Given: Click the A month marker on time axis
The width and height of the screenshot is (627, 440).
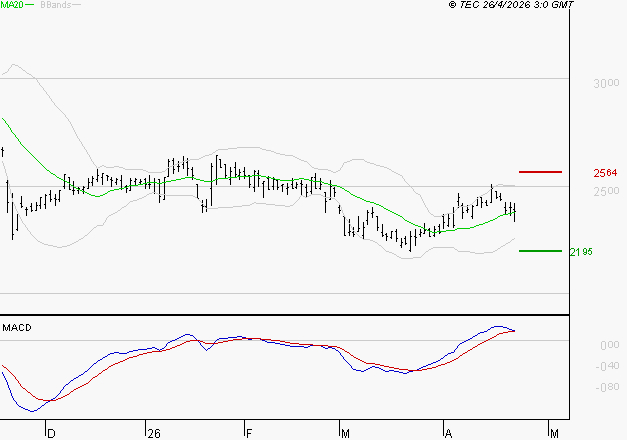Looking at the screenshot, I should (x=449, y=434).
